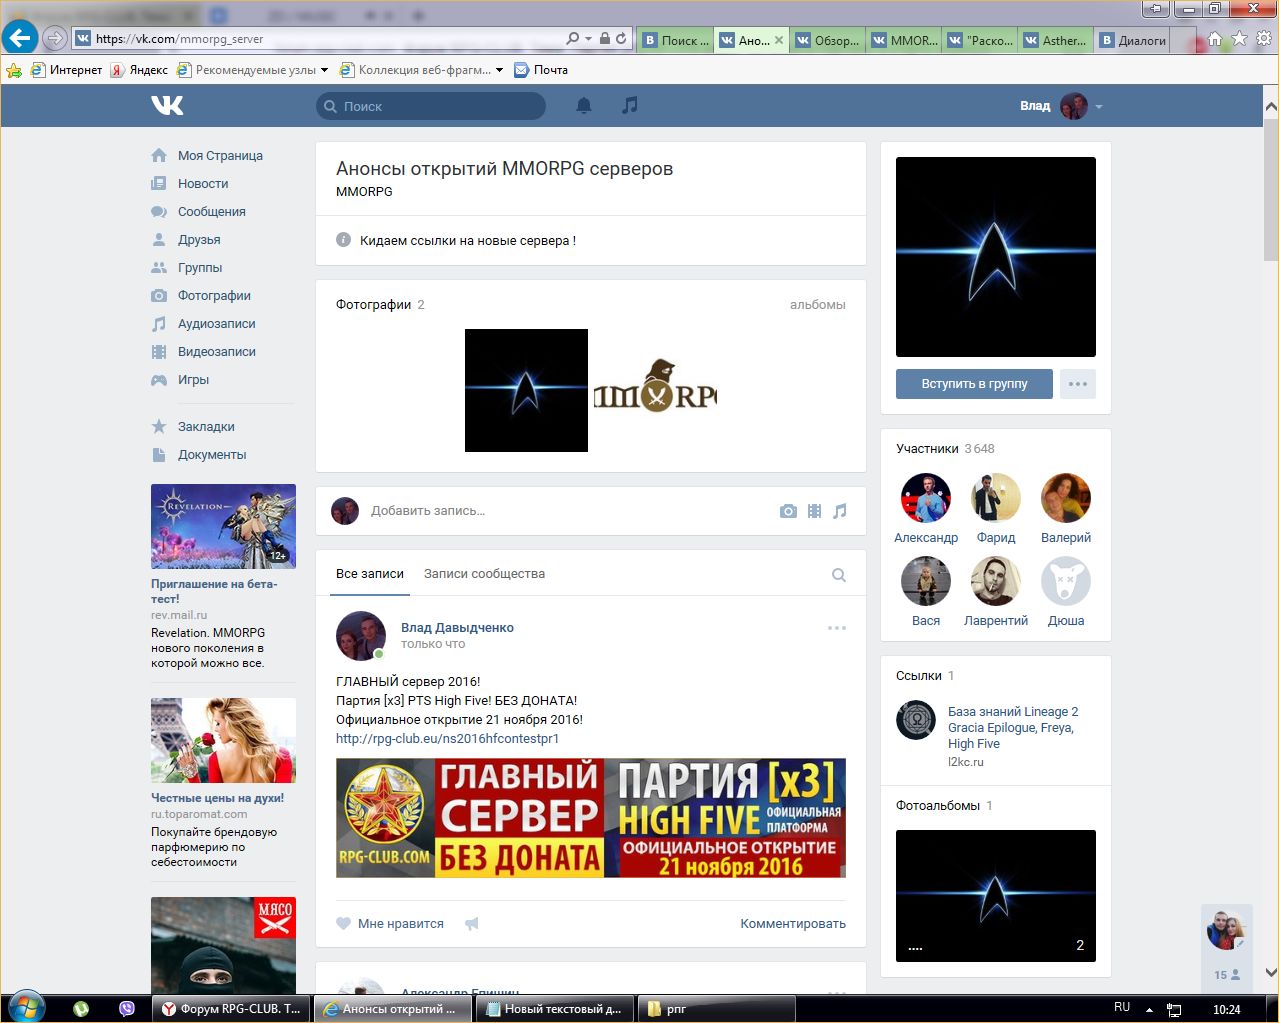This screenshot has height=1023, width=1279.
Task: Click share megaphone icon under post
Action: [472, 924]
